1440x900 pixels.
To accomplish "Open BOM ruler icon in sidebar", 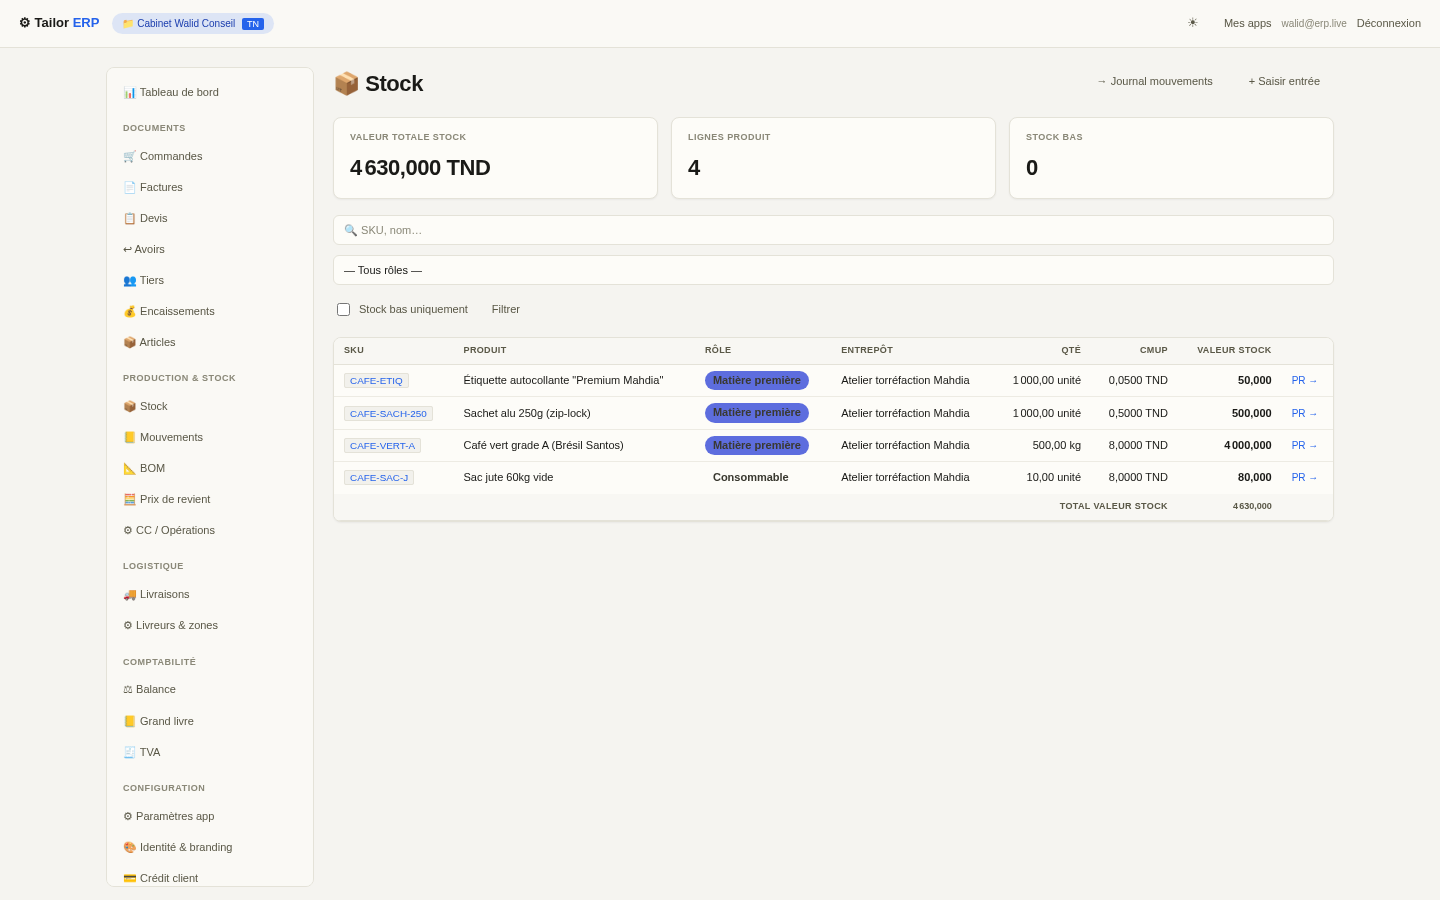I will pos(129,468).
